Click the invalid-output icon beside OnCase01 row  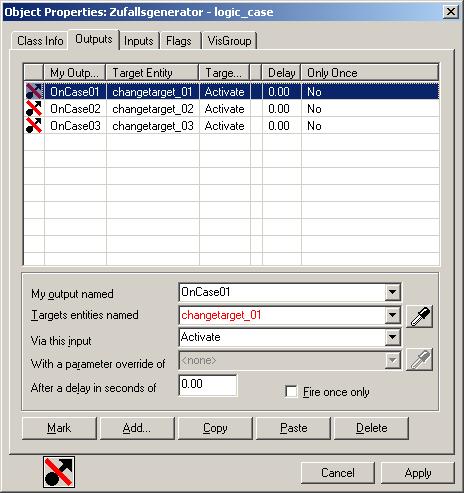pyautogui.click(x=34, y=91)
